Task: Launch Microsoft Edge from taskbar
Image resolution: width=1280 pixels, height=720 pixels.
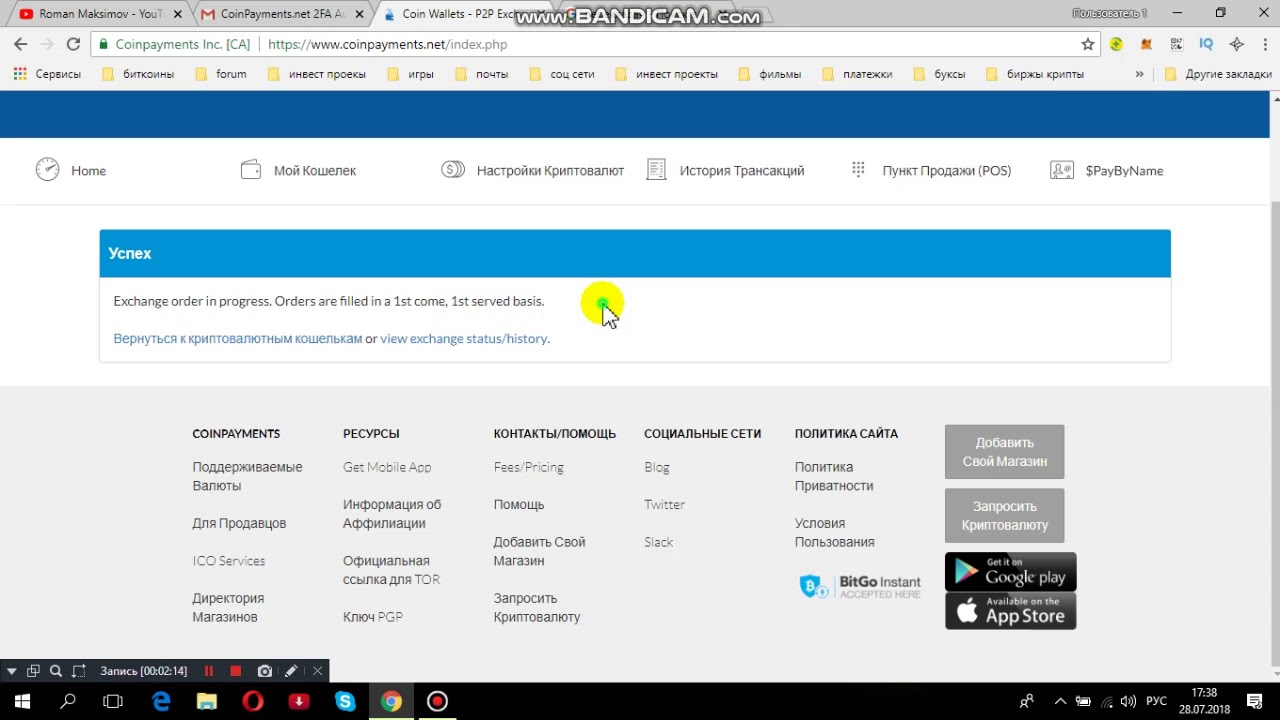Action: [x=161, y=702]
